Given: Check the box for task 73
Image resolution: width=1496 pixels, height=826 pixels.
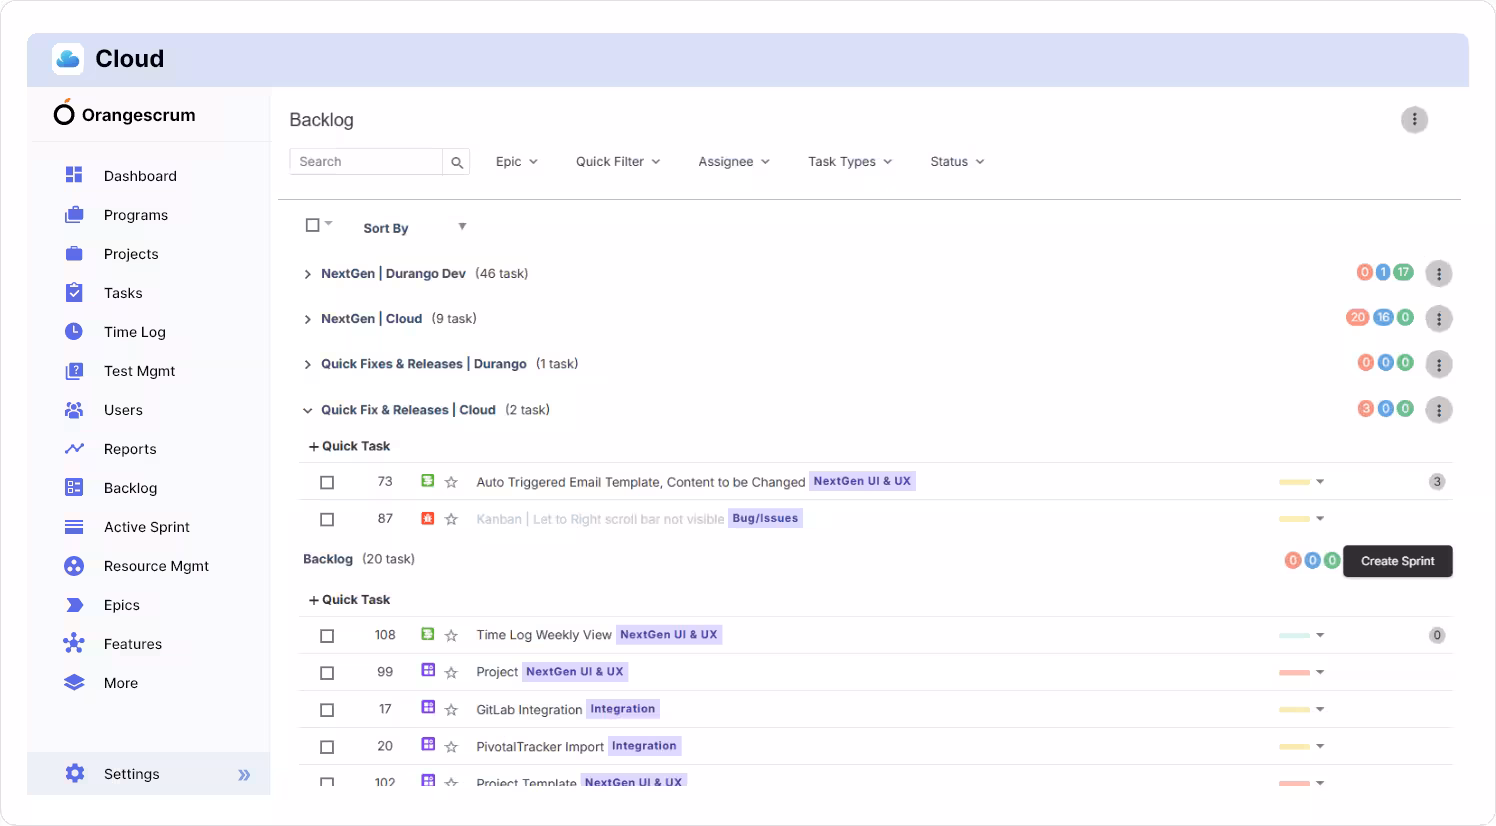Looking at the screenshot, I should [327, 482].
